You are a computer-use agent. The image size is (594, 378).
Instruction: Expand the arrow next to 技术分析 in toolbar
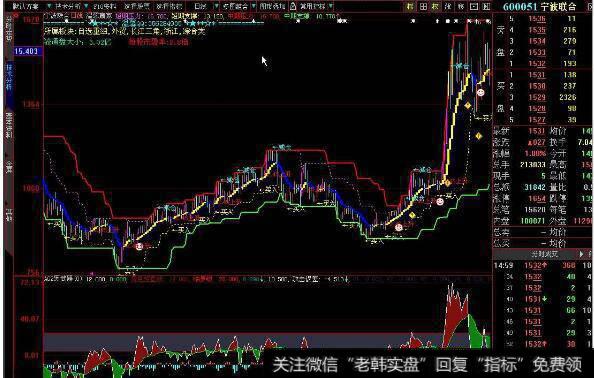pyautogui.click(x=86, y=6)
